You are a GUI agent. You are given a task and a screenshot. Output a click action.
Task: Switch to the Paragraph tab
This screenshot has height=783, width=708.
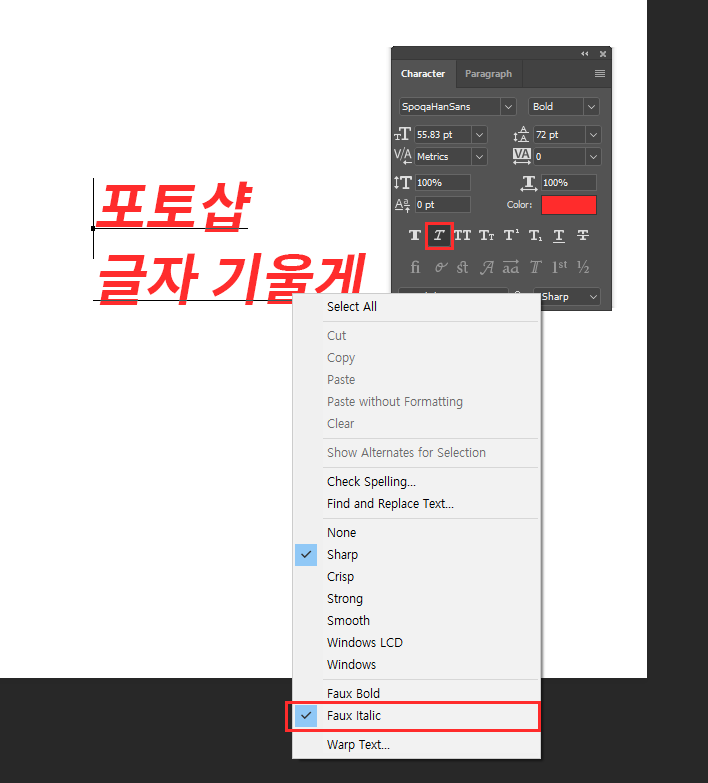488,74
